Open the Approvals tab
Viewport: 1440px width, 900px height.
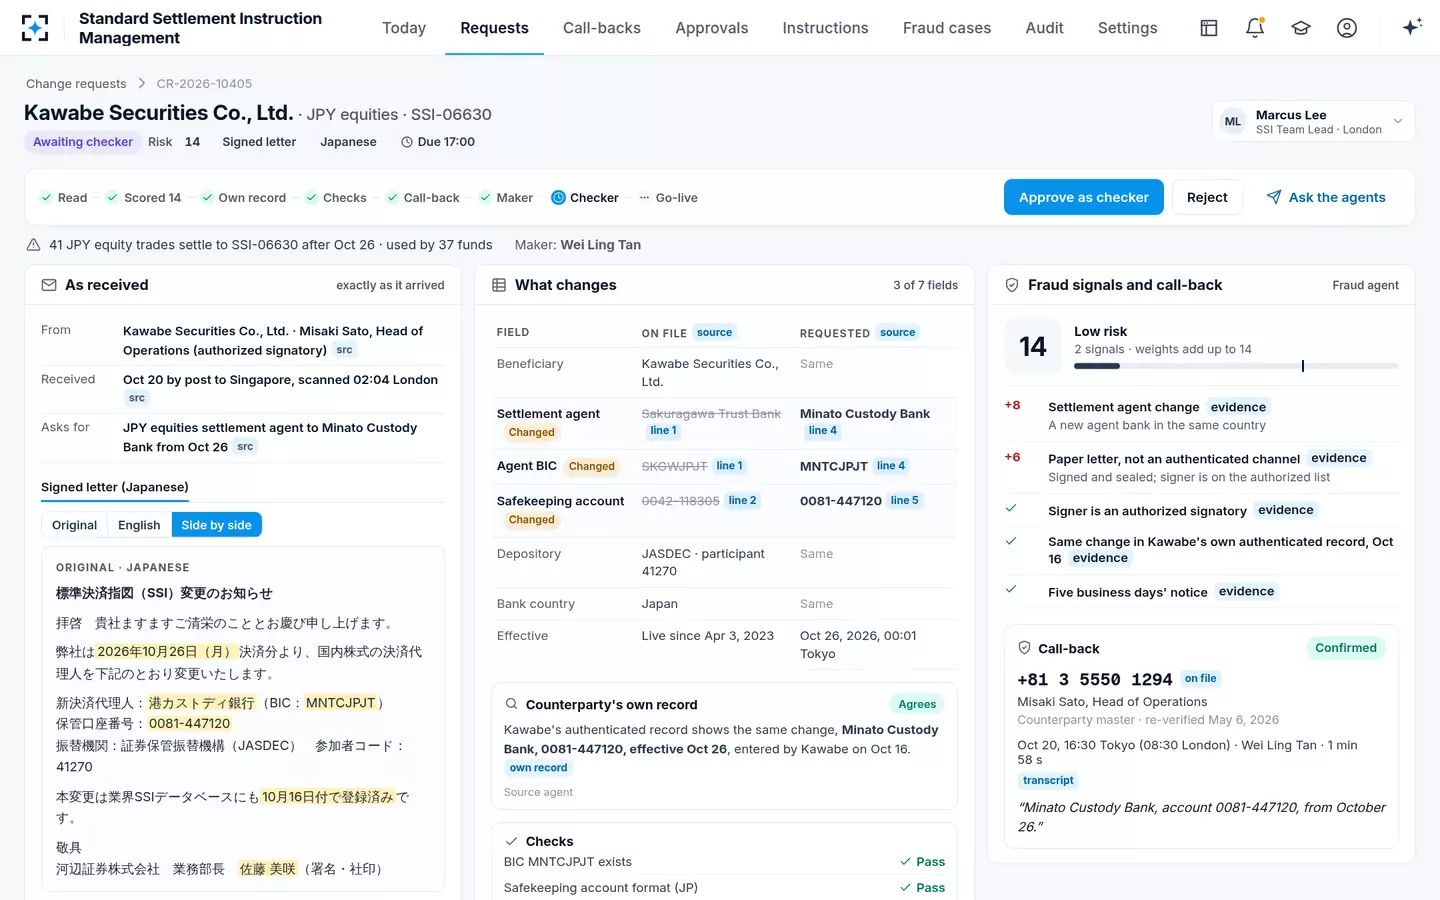pos(712,28)
